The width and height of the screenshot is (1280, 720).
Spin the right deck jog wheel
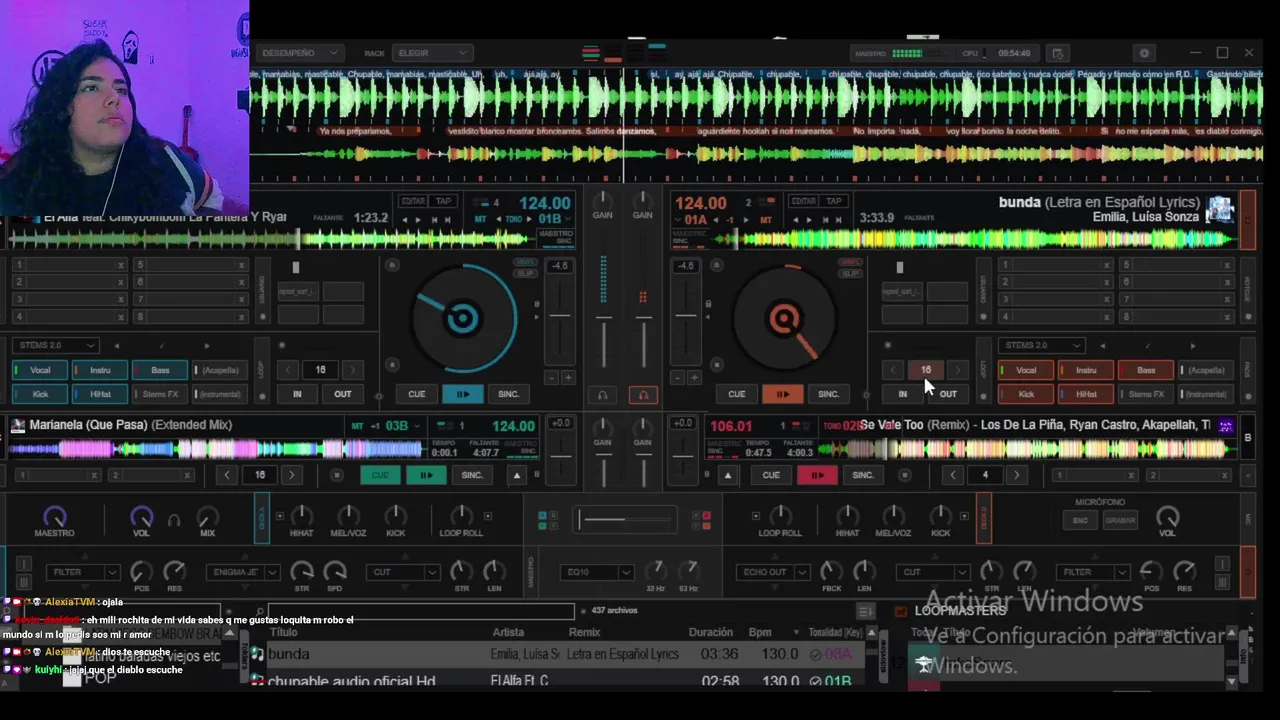click(x=784, y=319)
